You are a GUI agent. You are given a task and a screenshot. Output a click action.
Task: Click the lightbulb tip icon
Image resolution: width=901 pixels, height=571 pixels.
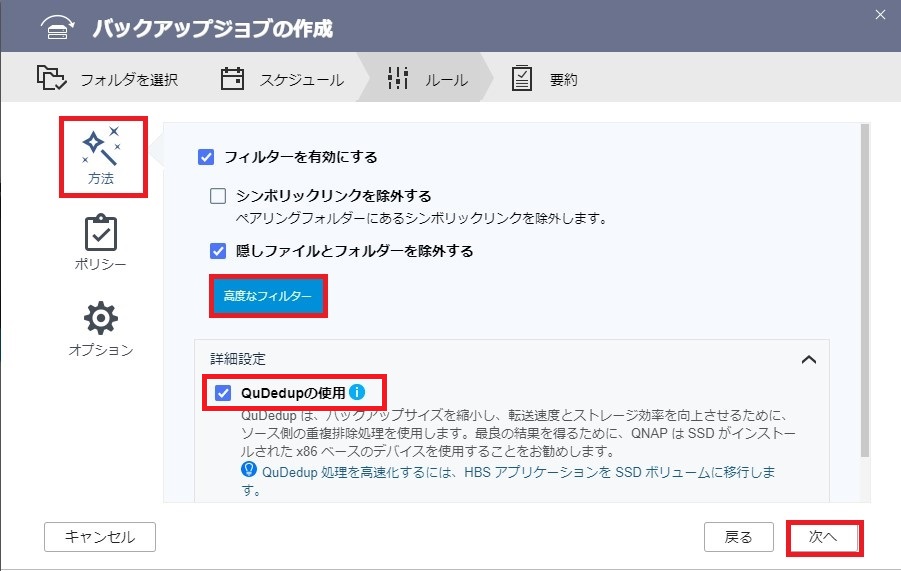(249, 470)
